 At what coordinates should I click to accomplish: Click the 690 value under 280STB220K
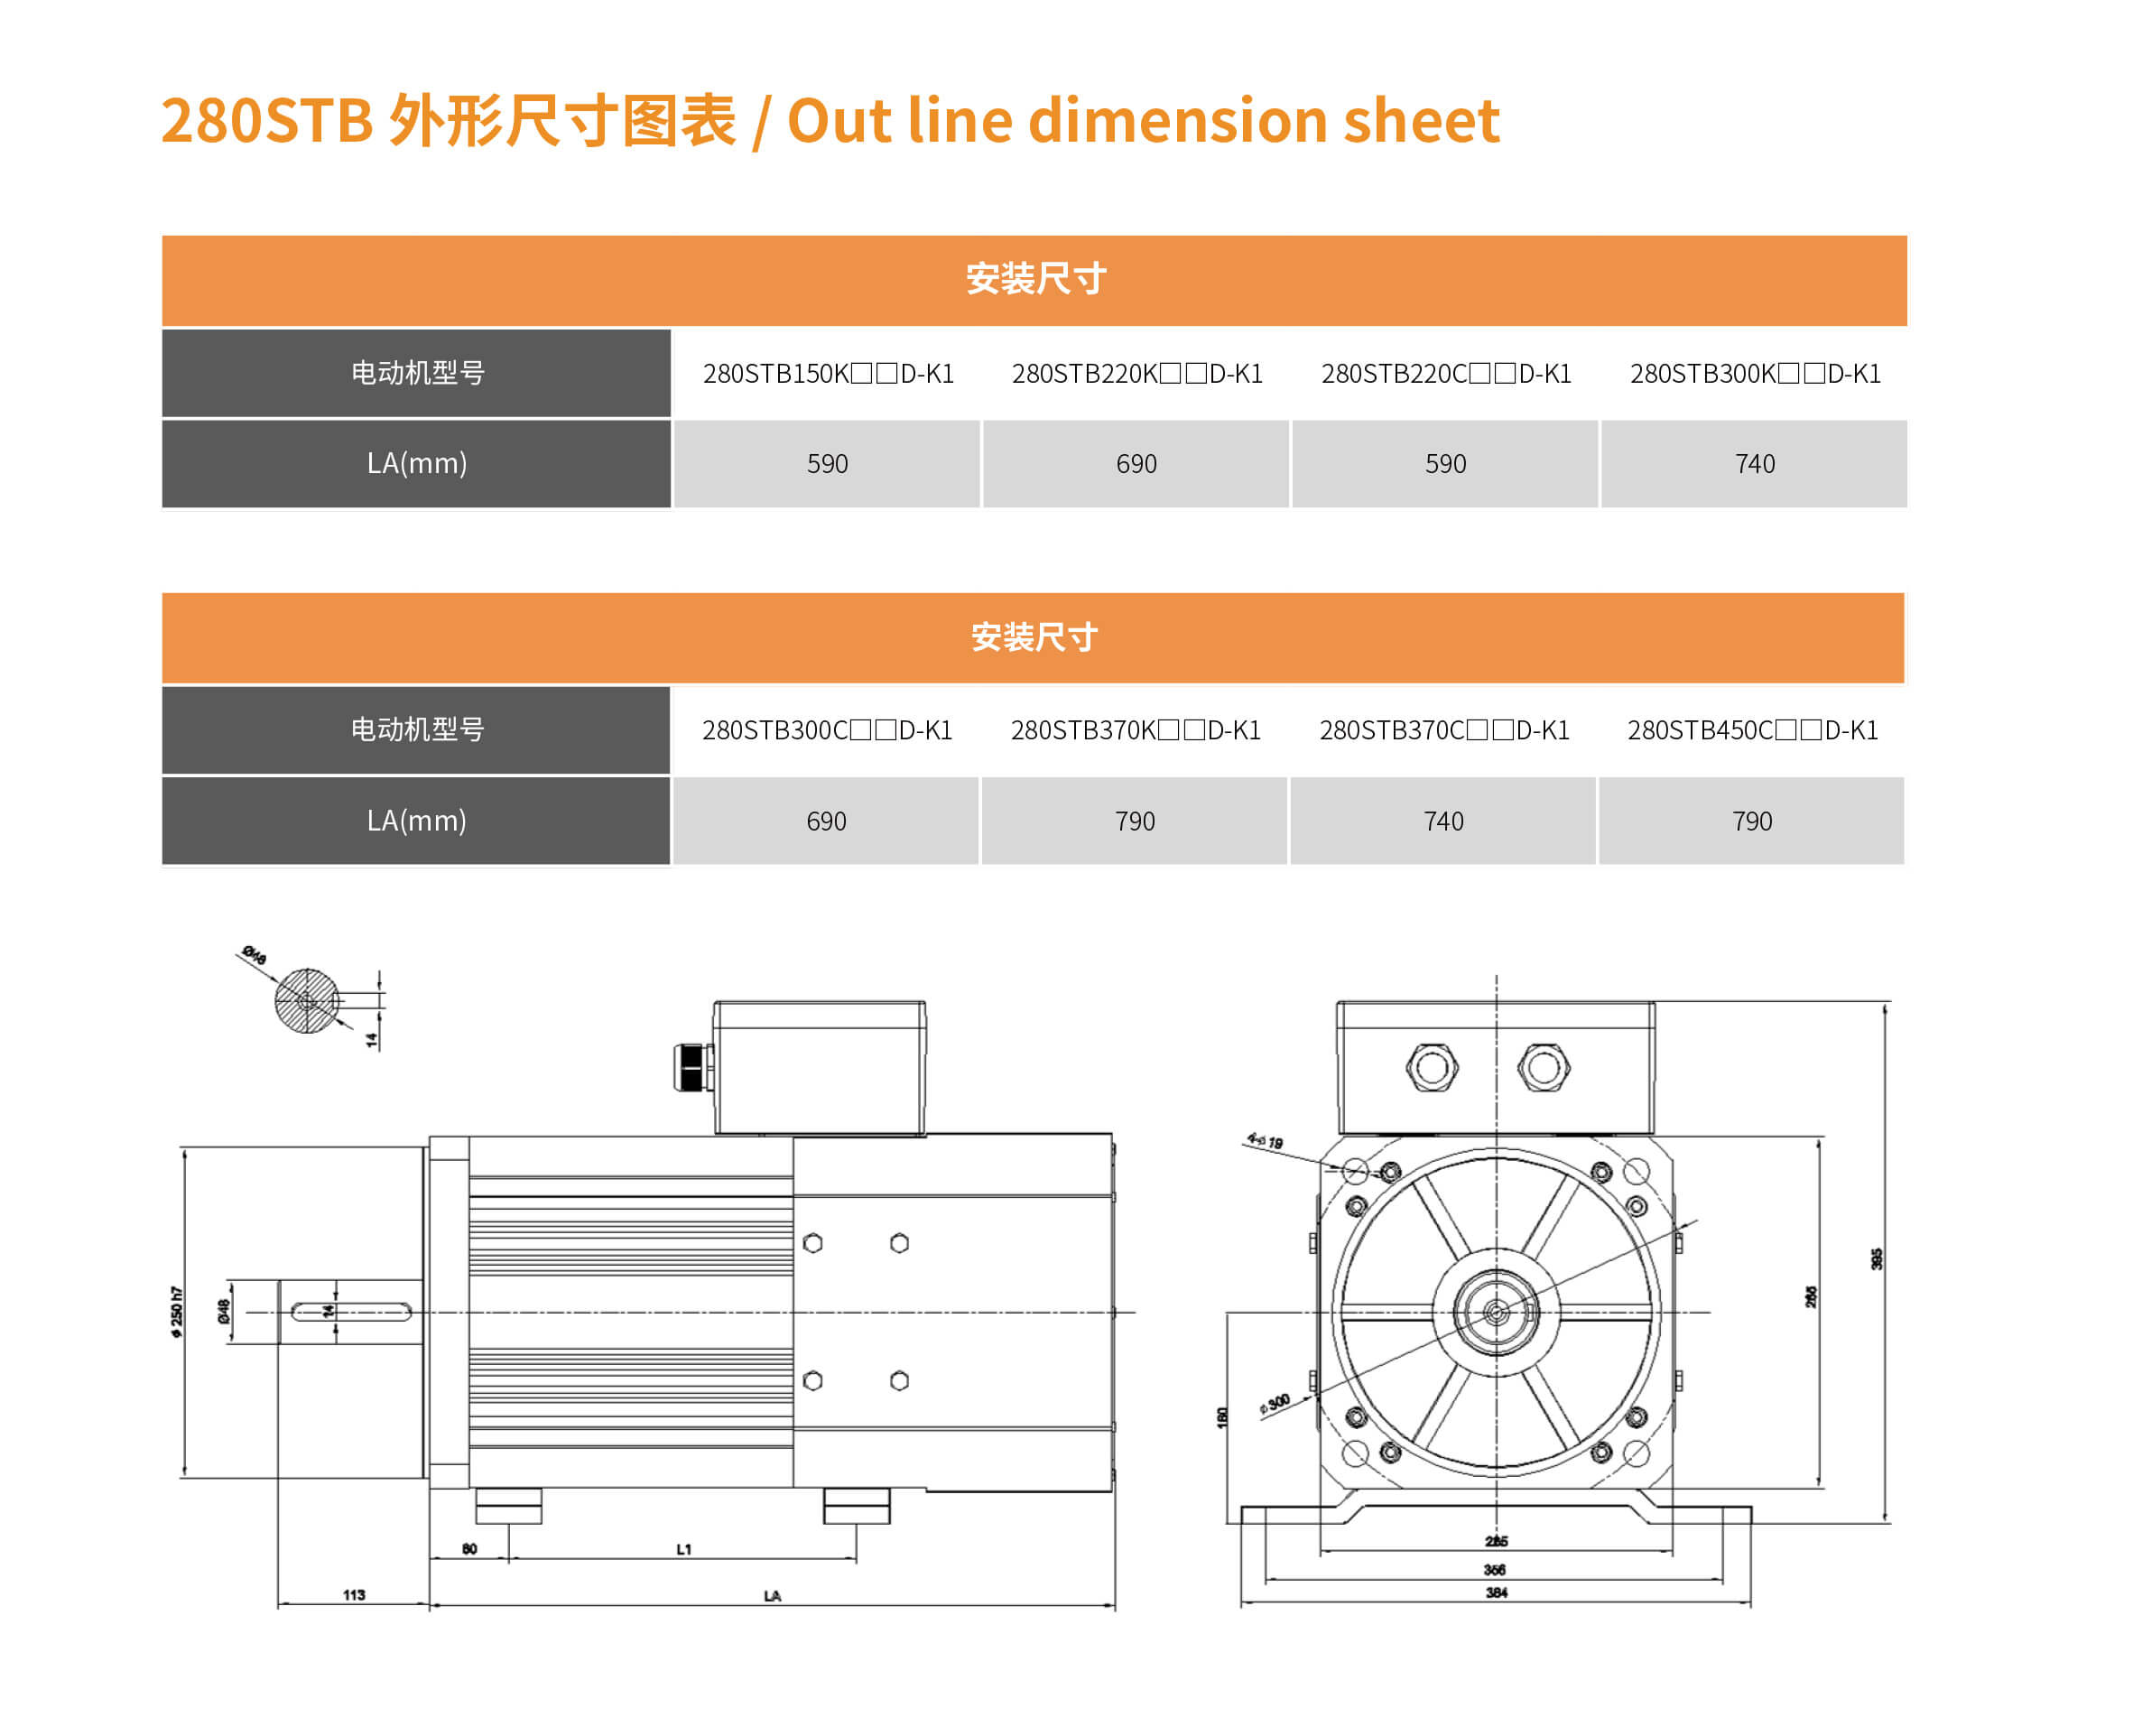[1136, 464]
